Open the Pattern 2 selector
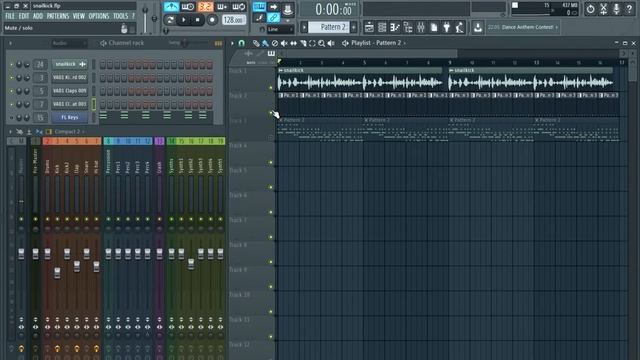640x360 pixels. click(329, 27)
